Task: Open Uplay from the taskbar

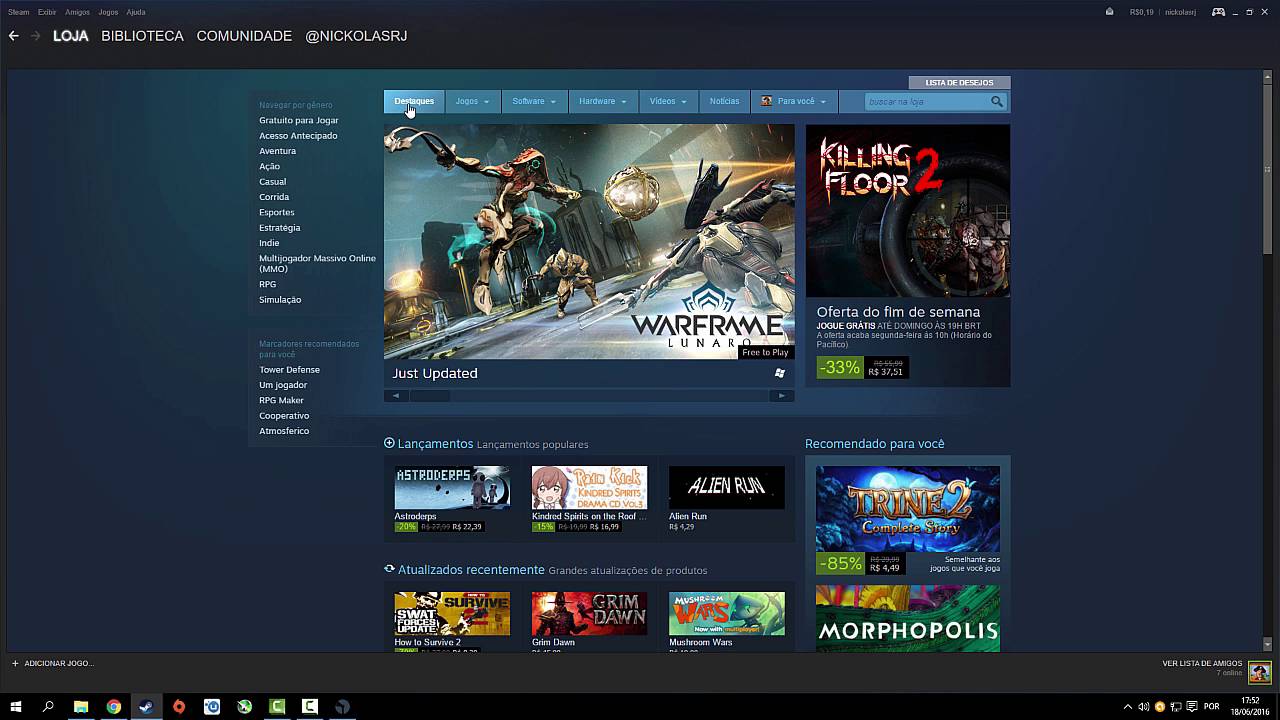Action: (212, 706)
